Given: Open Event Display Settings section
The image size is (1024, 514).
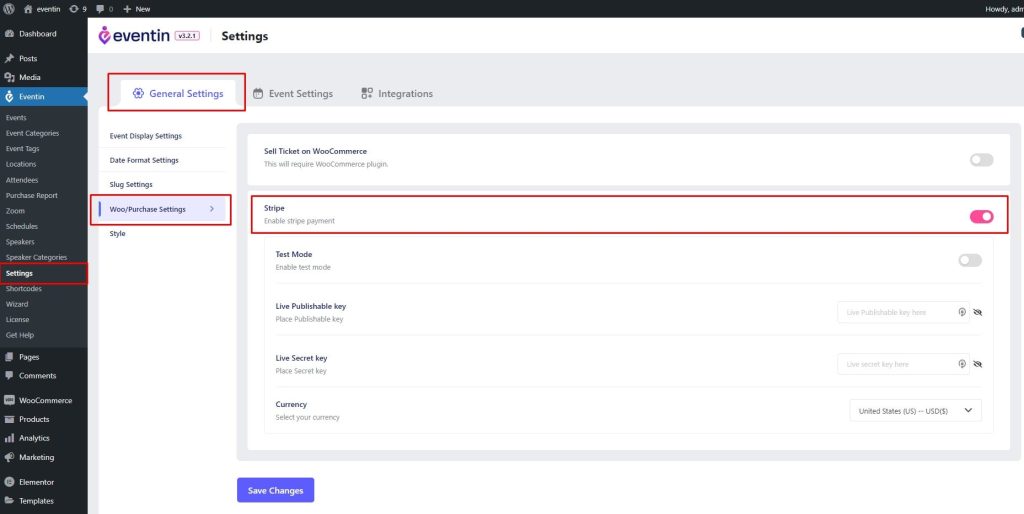Looking at the screenshot, I should [x=146, y=136].
